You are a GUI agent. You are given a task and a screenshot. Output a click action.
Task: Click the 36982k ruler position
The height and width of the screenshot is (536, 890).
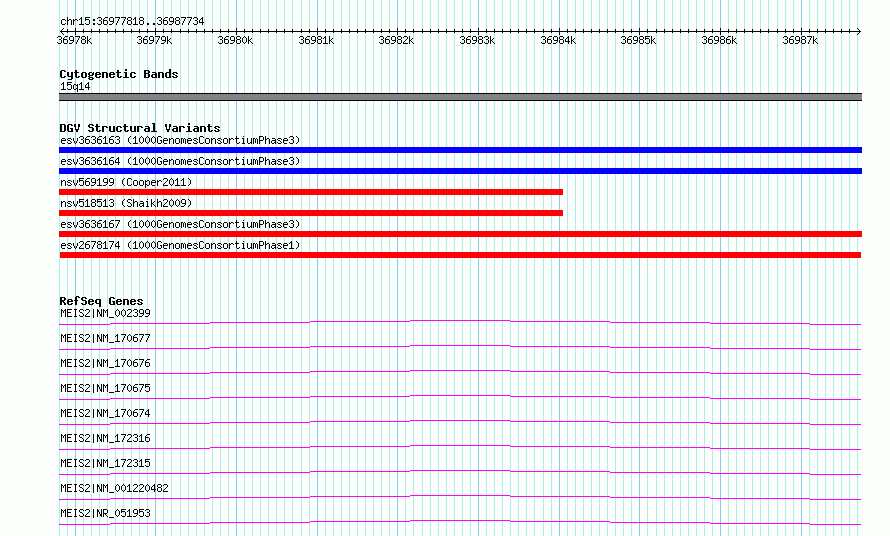[x=396, y=40]
